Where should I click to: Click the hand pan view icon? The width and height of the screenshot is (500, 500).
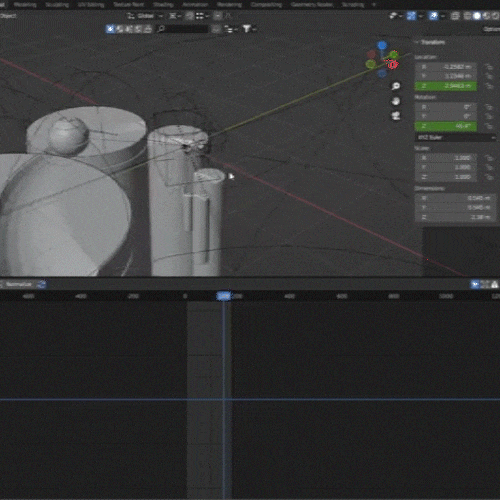point(396,101)
